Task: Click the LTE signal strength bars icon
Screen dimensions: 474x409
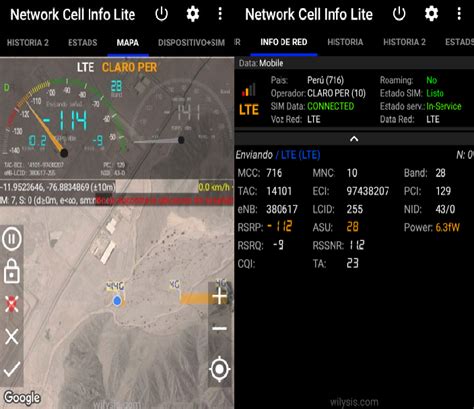Action: click(x=249, y=89)
